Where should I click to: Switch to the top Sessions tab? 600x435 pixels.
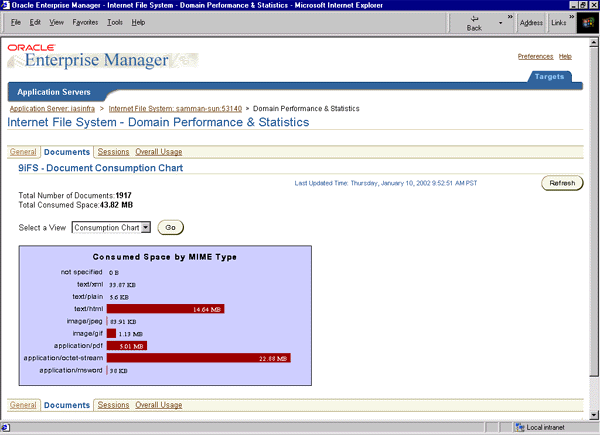coord(113,152)
